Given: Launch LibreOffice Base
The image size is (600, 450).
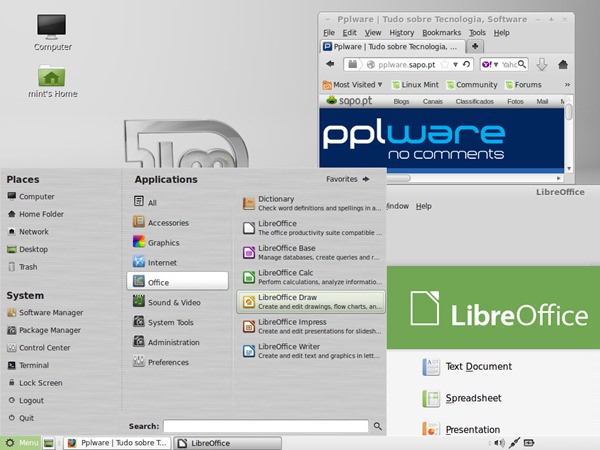Looking at the screenshot, I should point(311,253).
